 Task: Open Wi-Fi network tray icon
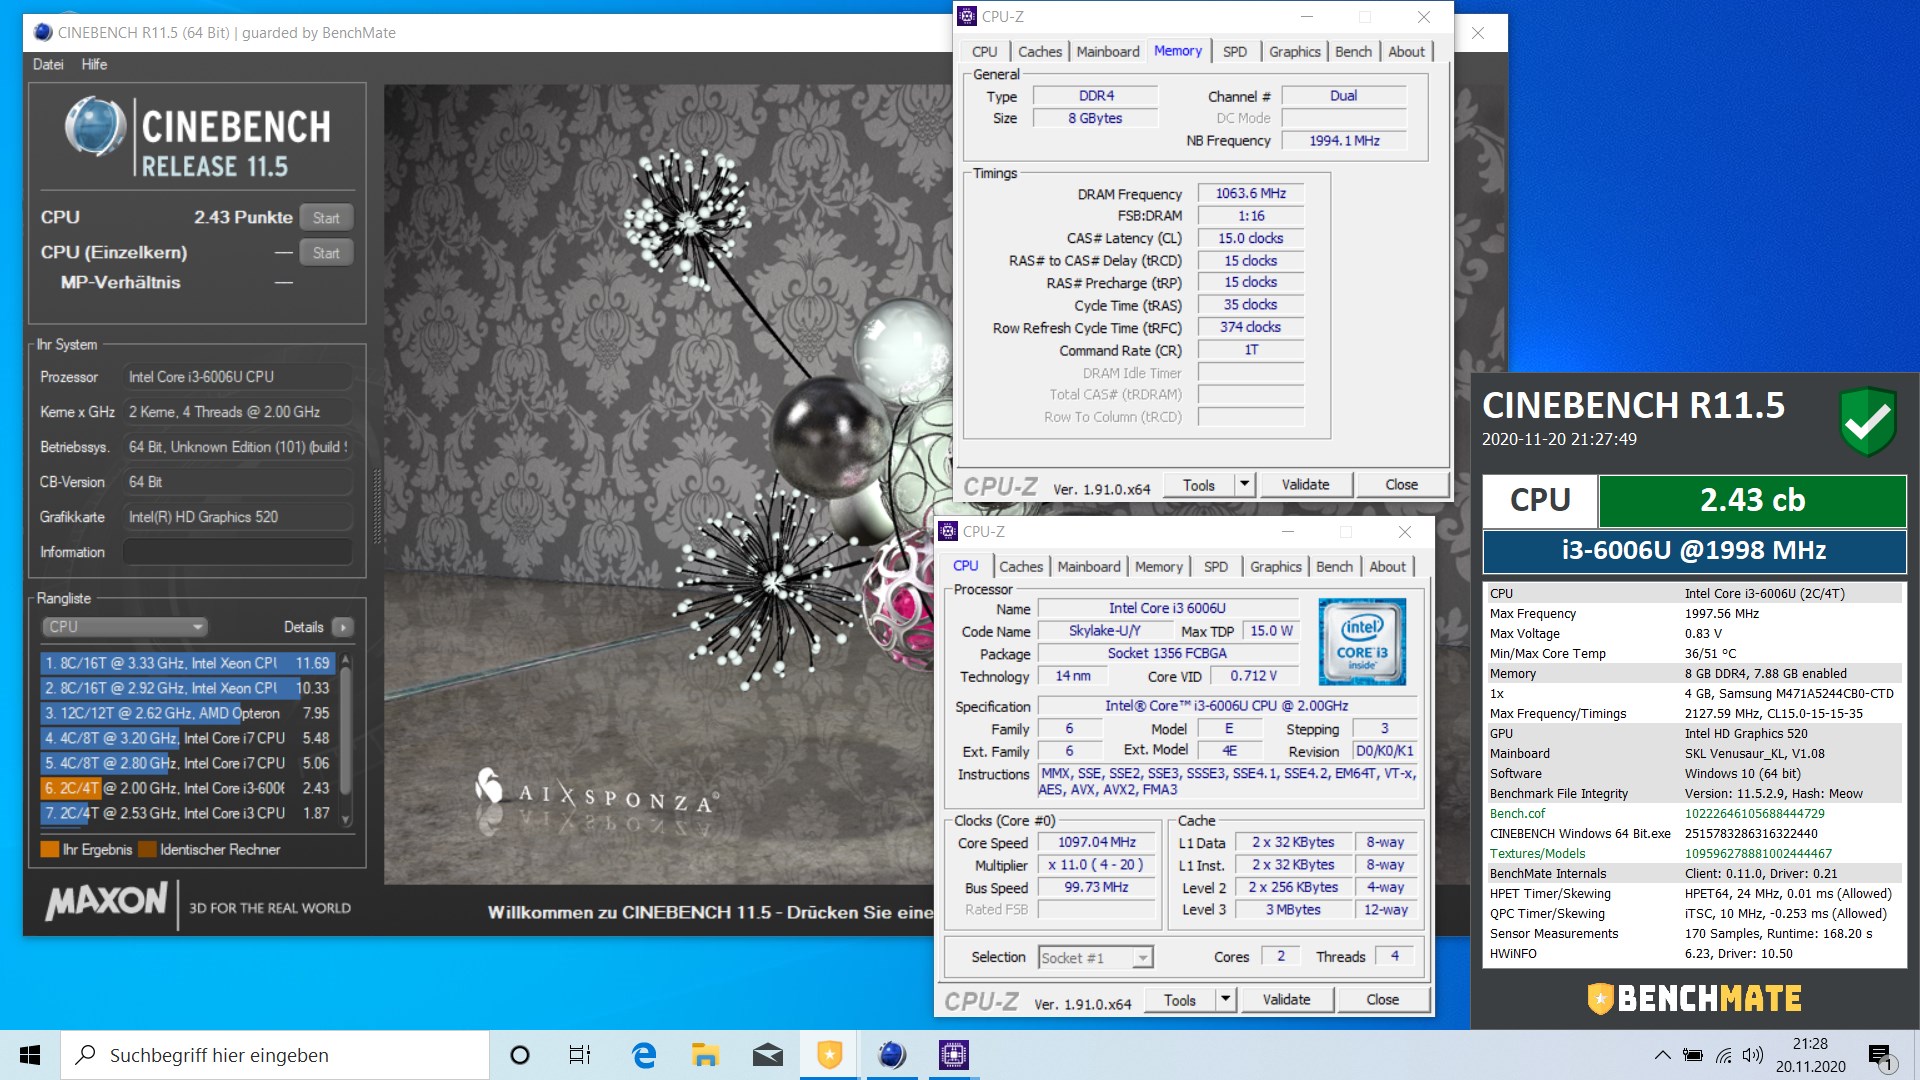[1723, 1055]
